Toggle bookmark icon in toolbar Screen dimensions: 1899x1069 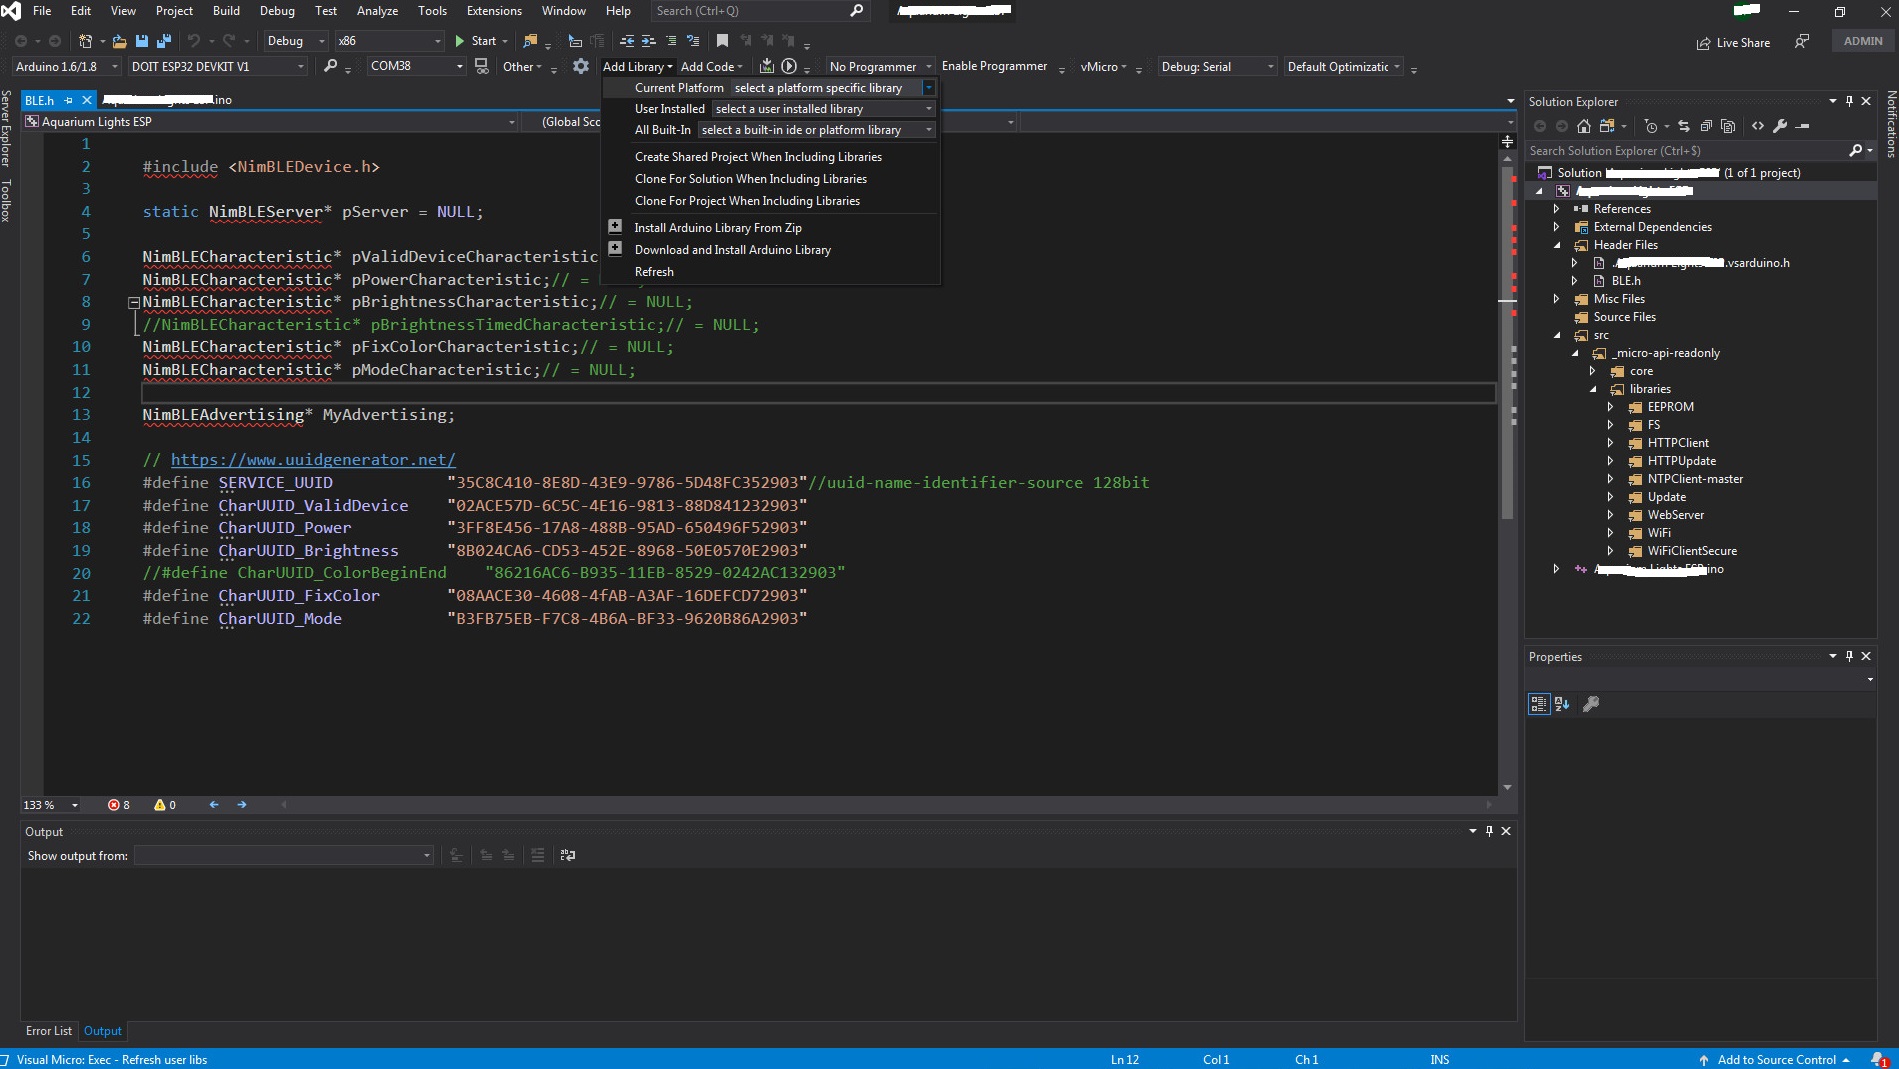pos(722,41)
